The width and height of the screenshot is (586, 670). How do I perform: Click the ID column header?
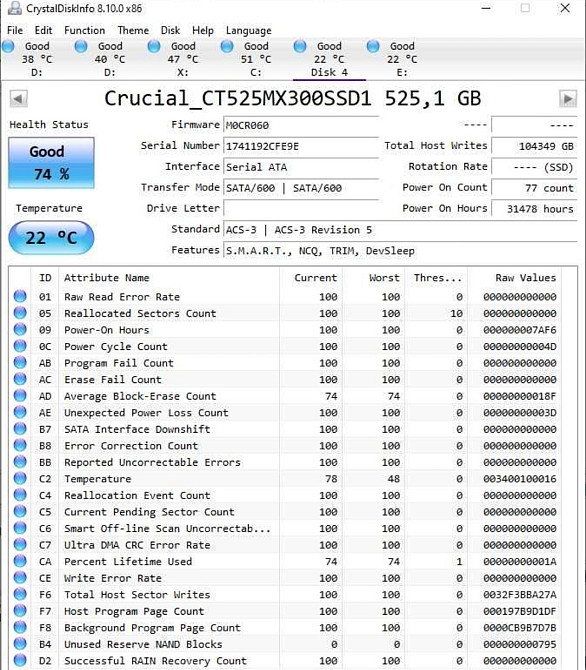(45, 278)
